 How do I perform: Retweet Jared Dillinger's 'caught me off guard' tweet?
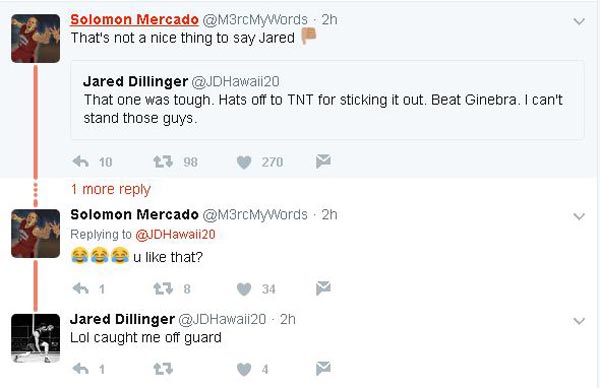pyautogui.click(x=163, y=369)
